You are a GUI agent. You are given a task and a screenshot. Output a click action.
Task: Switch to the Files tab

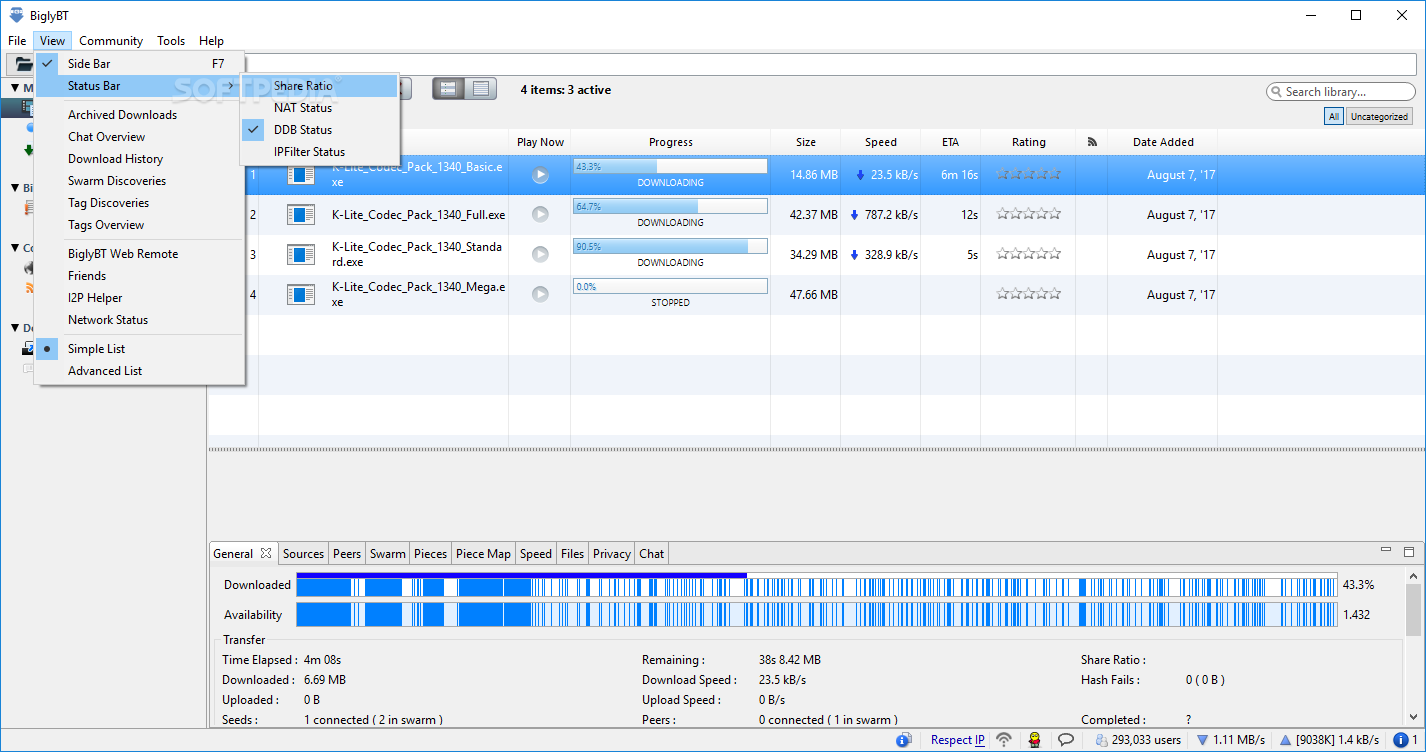pos(572,553)
